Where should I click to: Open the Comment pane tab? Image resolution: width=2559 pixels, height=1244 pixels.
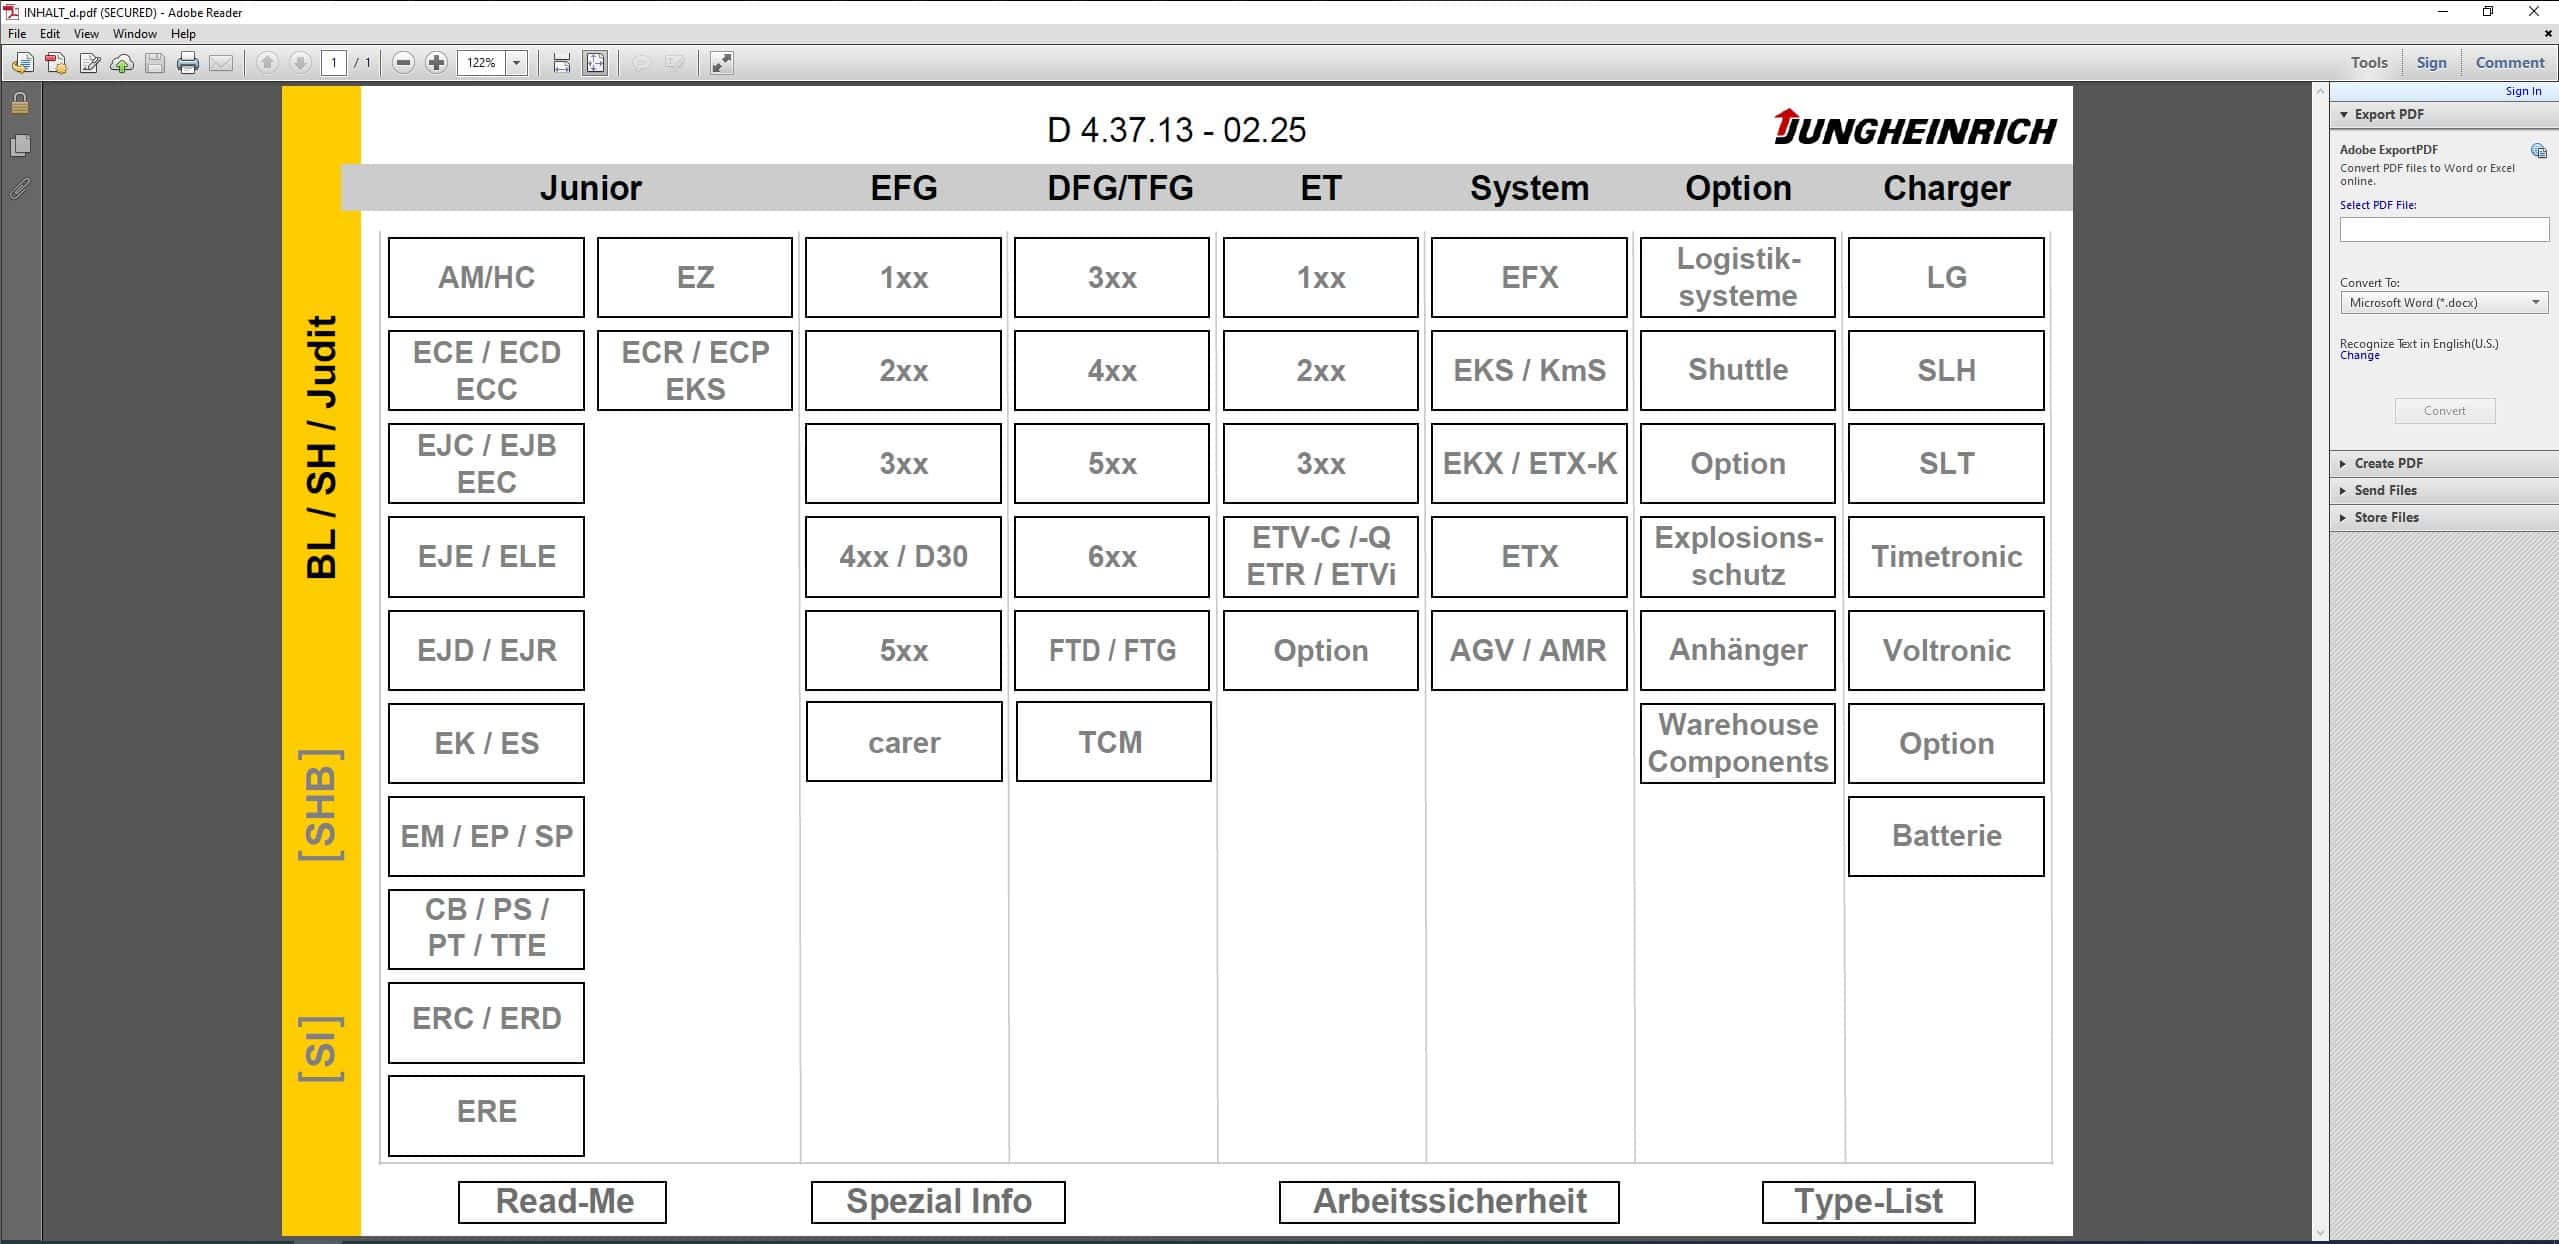[2509, 63]
